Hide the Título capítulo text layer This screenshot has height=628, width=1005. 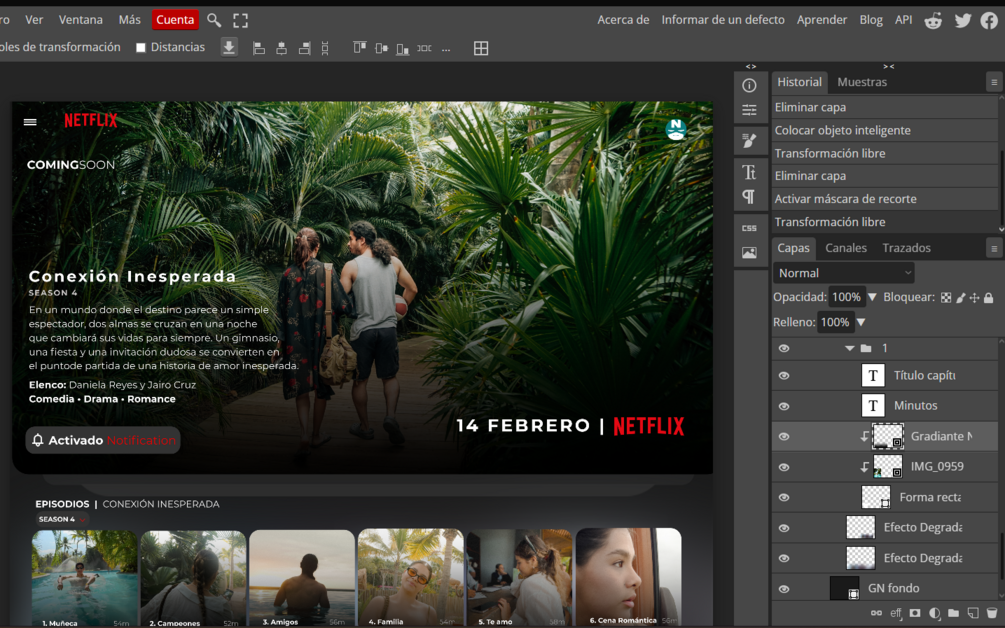coord(784,376)
